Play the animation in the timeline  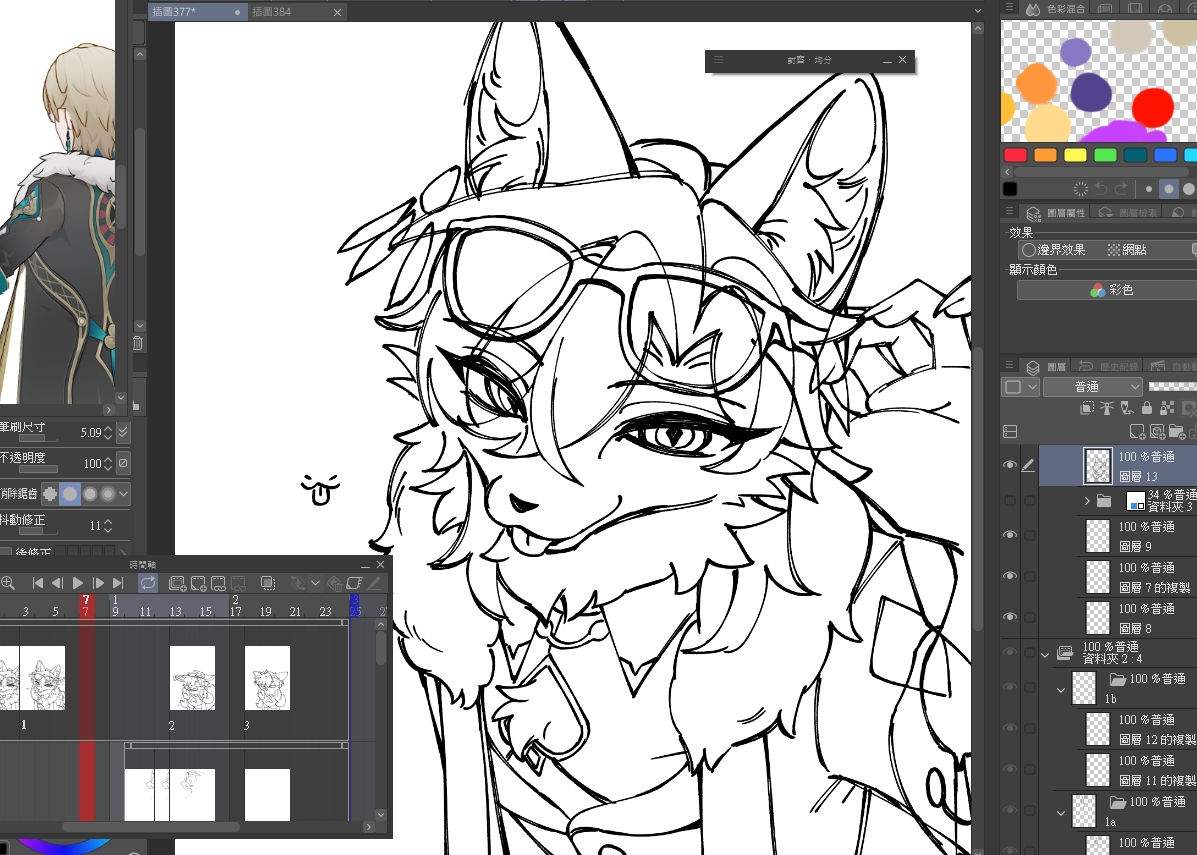[x=78, y=583]
